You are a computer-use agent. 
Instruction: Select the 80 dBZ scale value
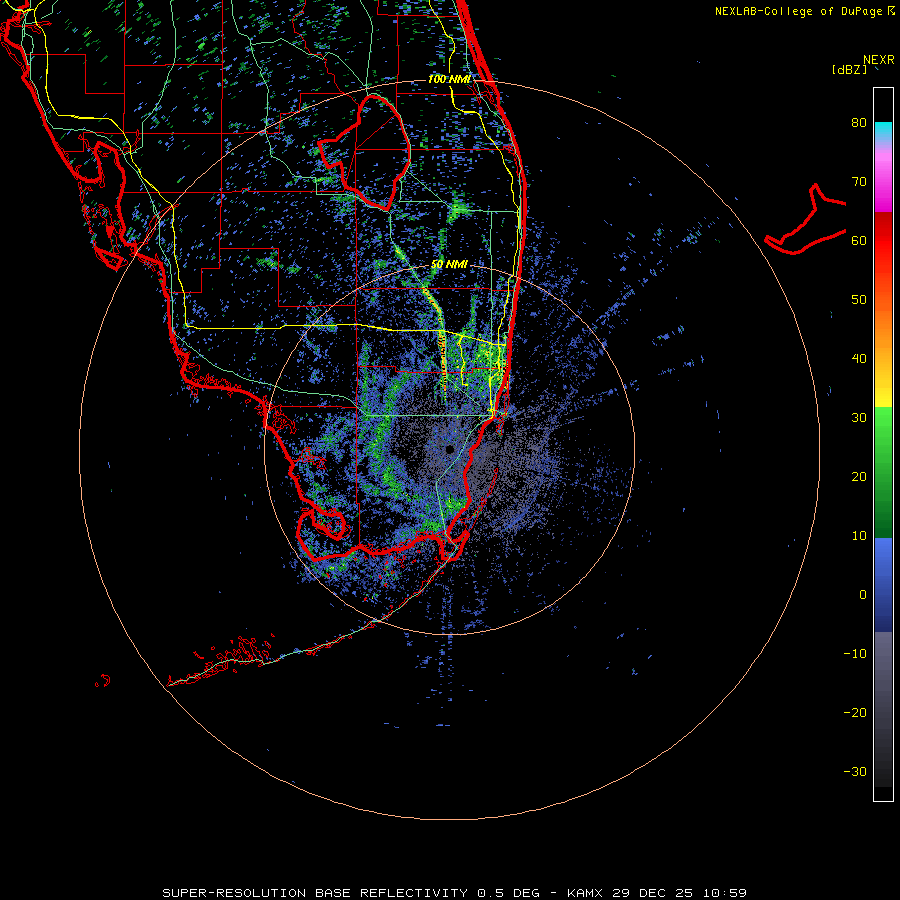coord(859,123)
